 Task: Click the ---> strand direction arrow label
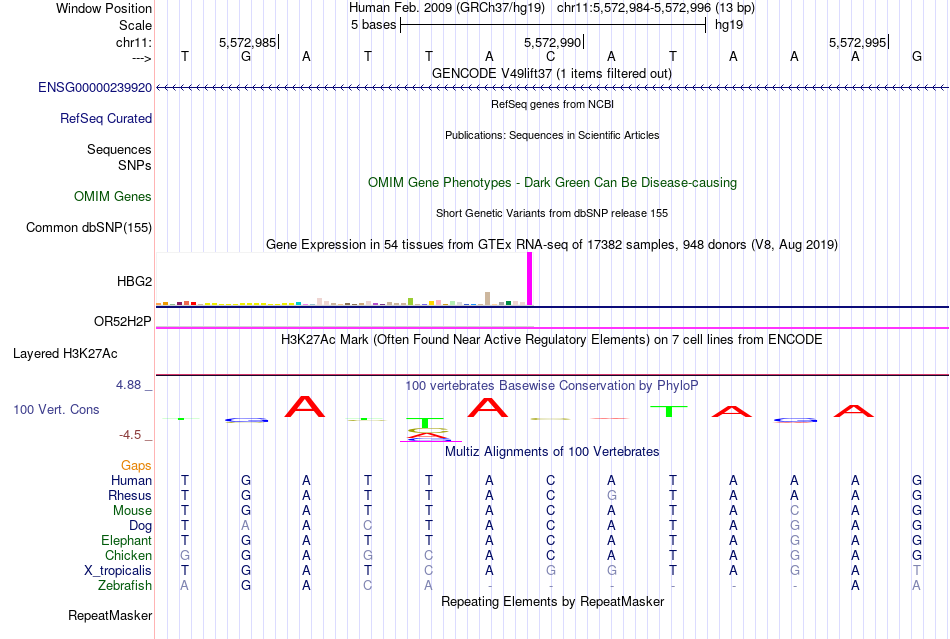(x=142, y=58)
